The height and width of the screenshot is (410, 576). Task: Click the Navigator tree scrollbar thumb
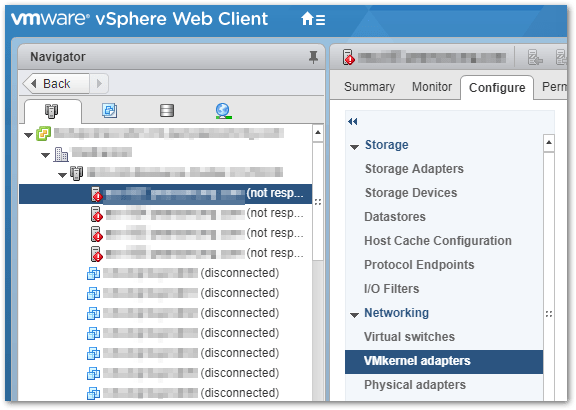click(x=318, y=202)
